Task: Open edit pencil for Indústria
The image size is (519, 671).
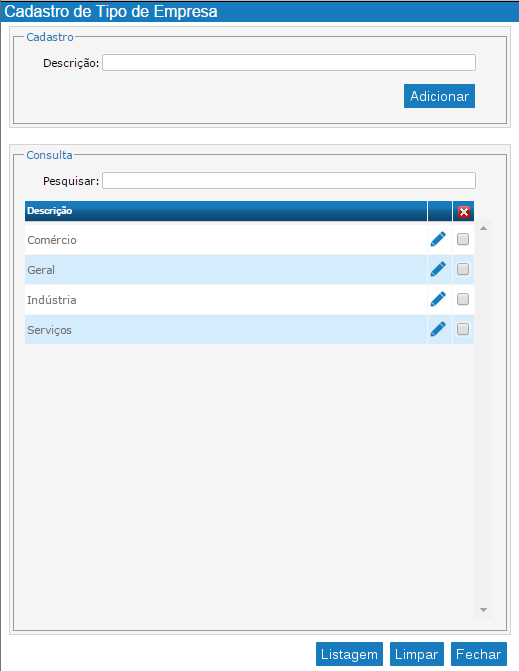Action: pos(438,299)
